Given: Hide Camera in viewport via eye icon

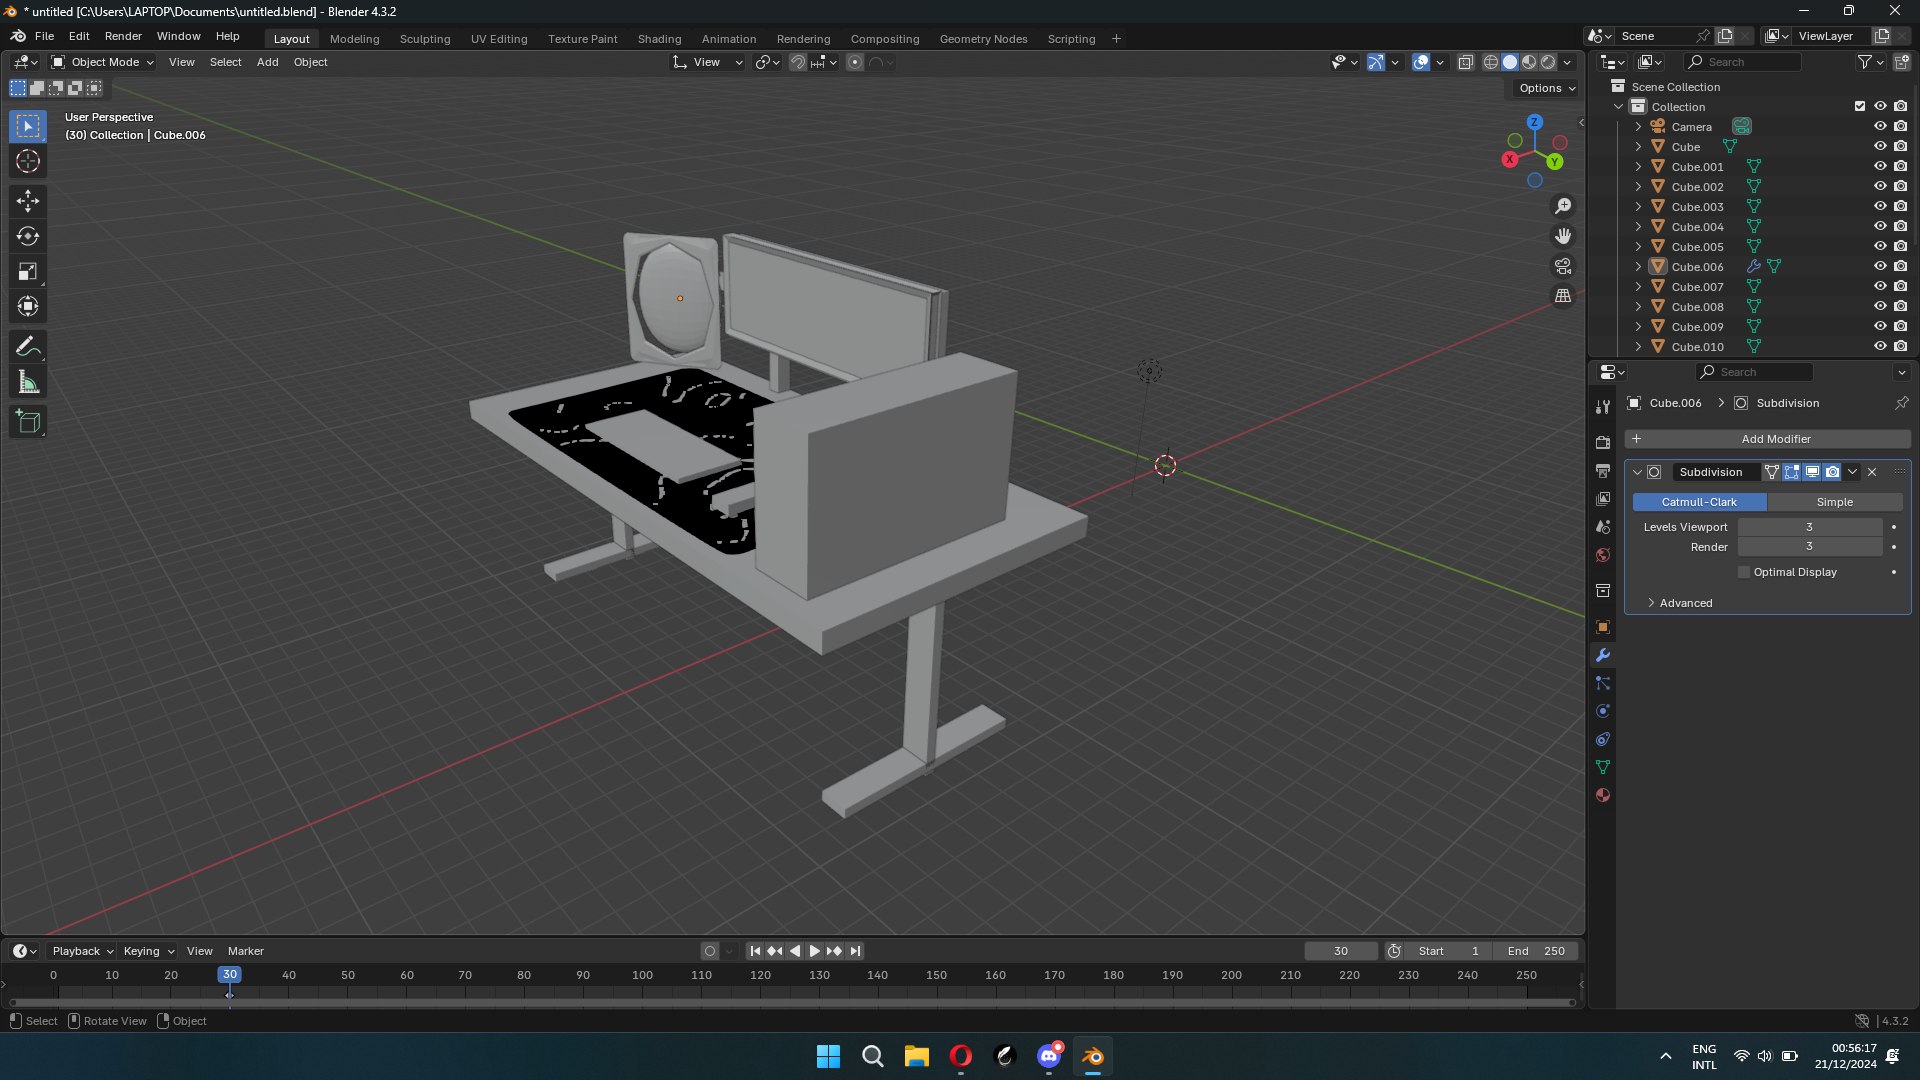Looking at the screenshot, I should [1880, 126].
